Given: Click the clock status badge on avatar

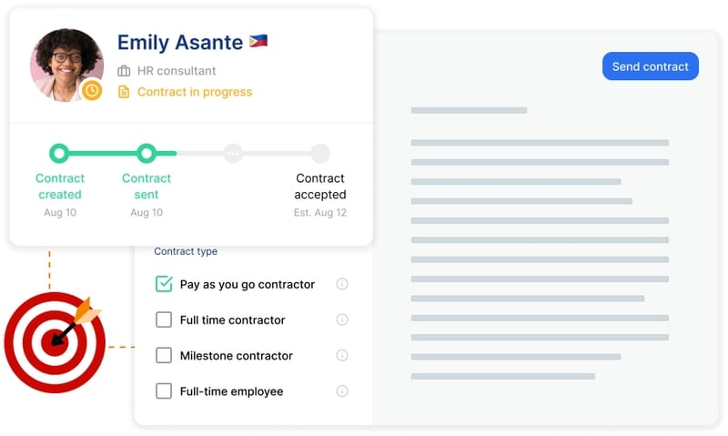Looking at the screenshot, I should click(x=92, y=90).
